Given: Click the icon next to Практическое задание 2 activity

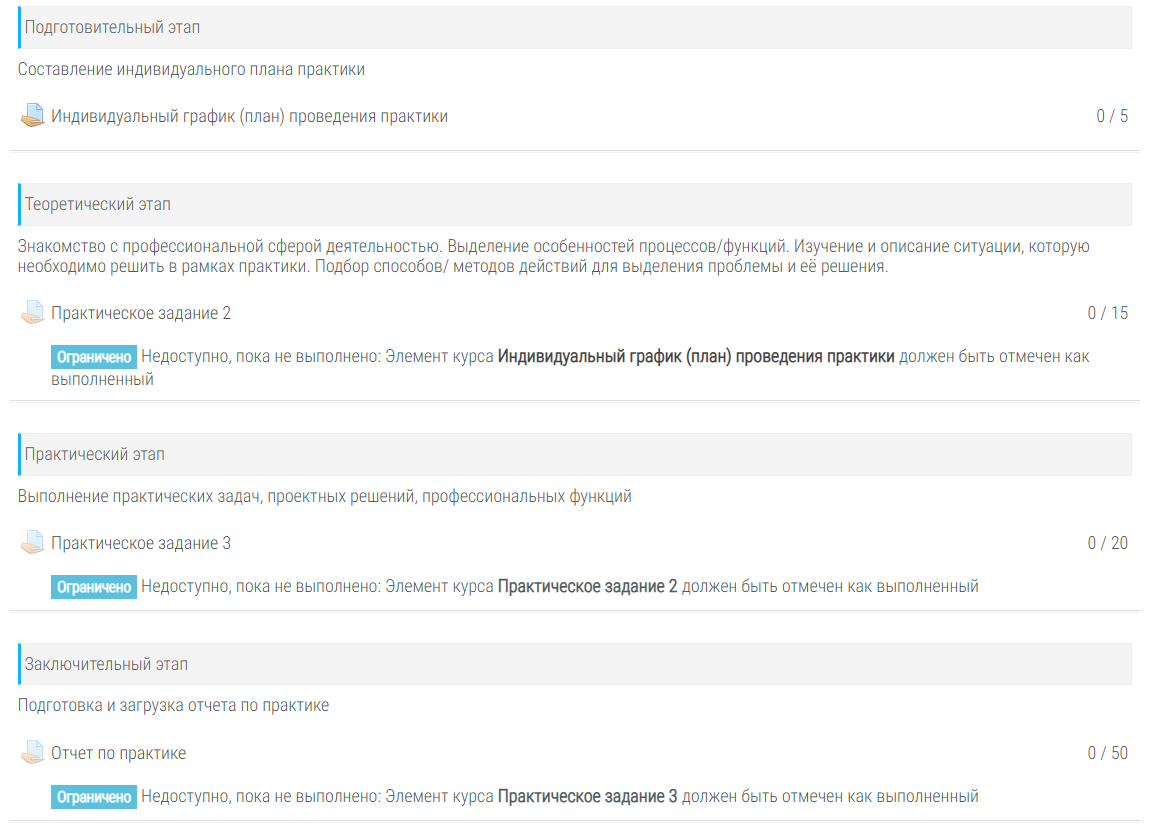Looking at the screenshot, I should point(32,313).
